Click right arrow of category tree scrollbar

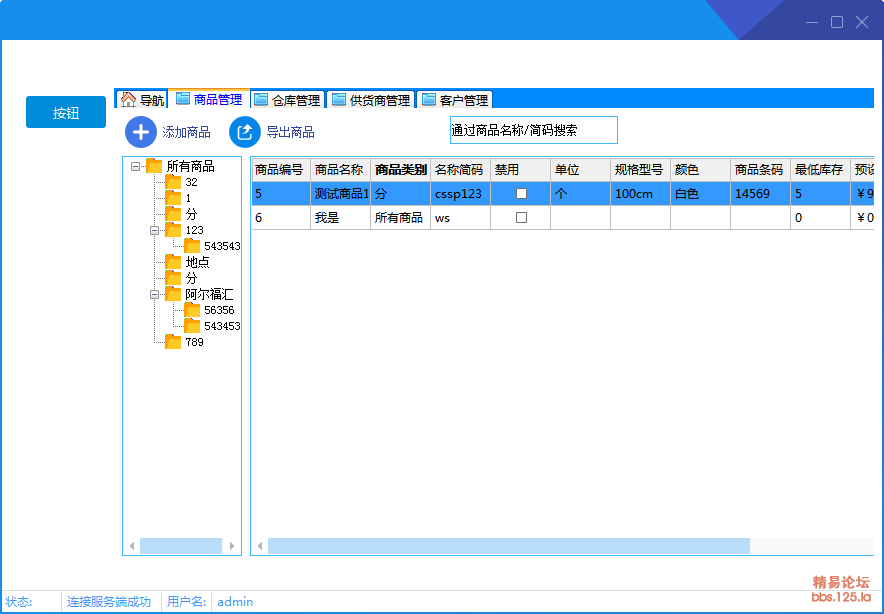coord(232,546)
